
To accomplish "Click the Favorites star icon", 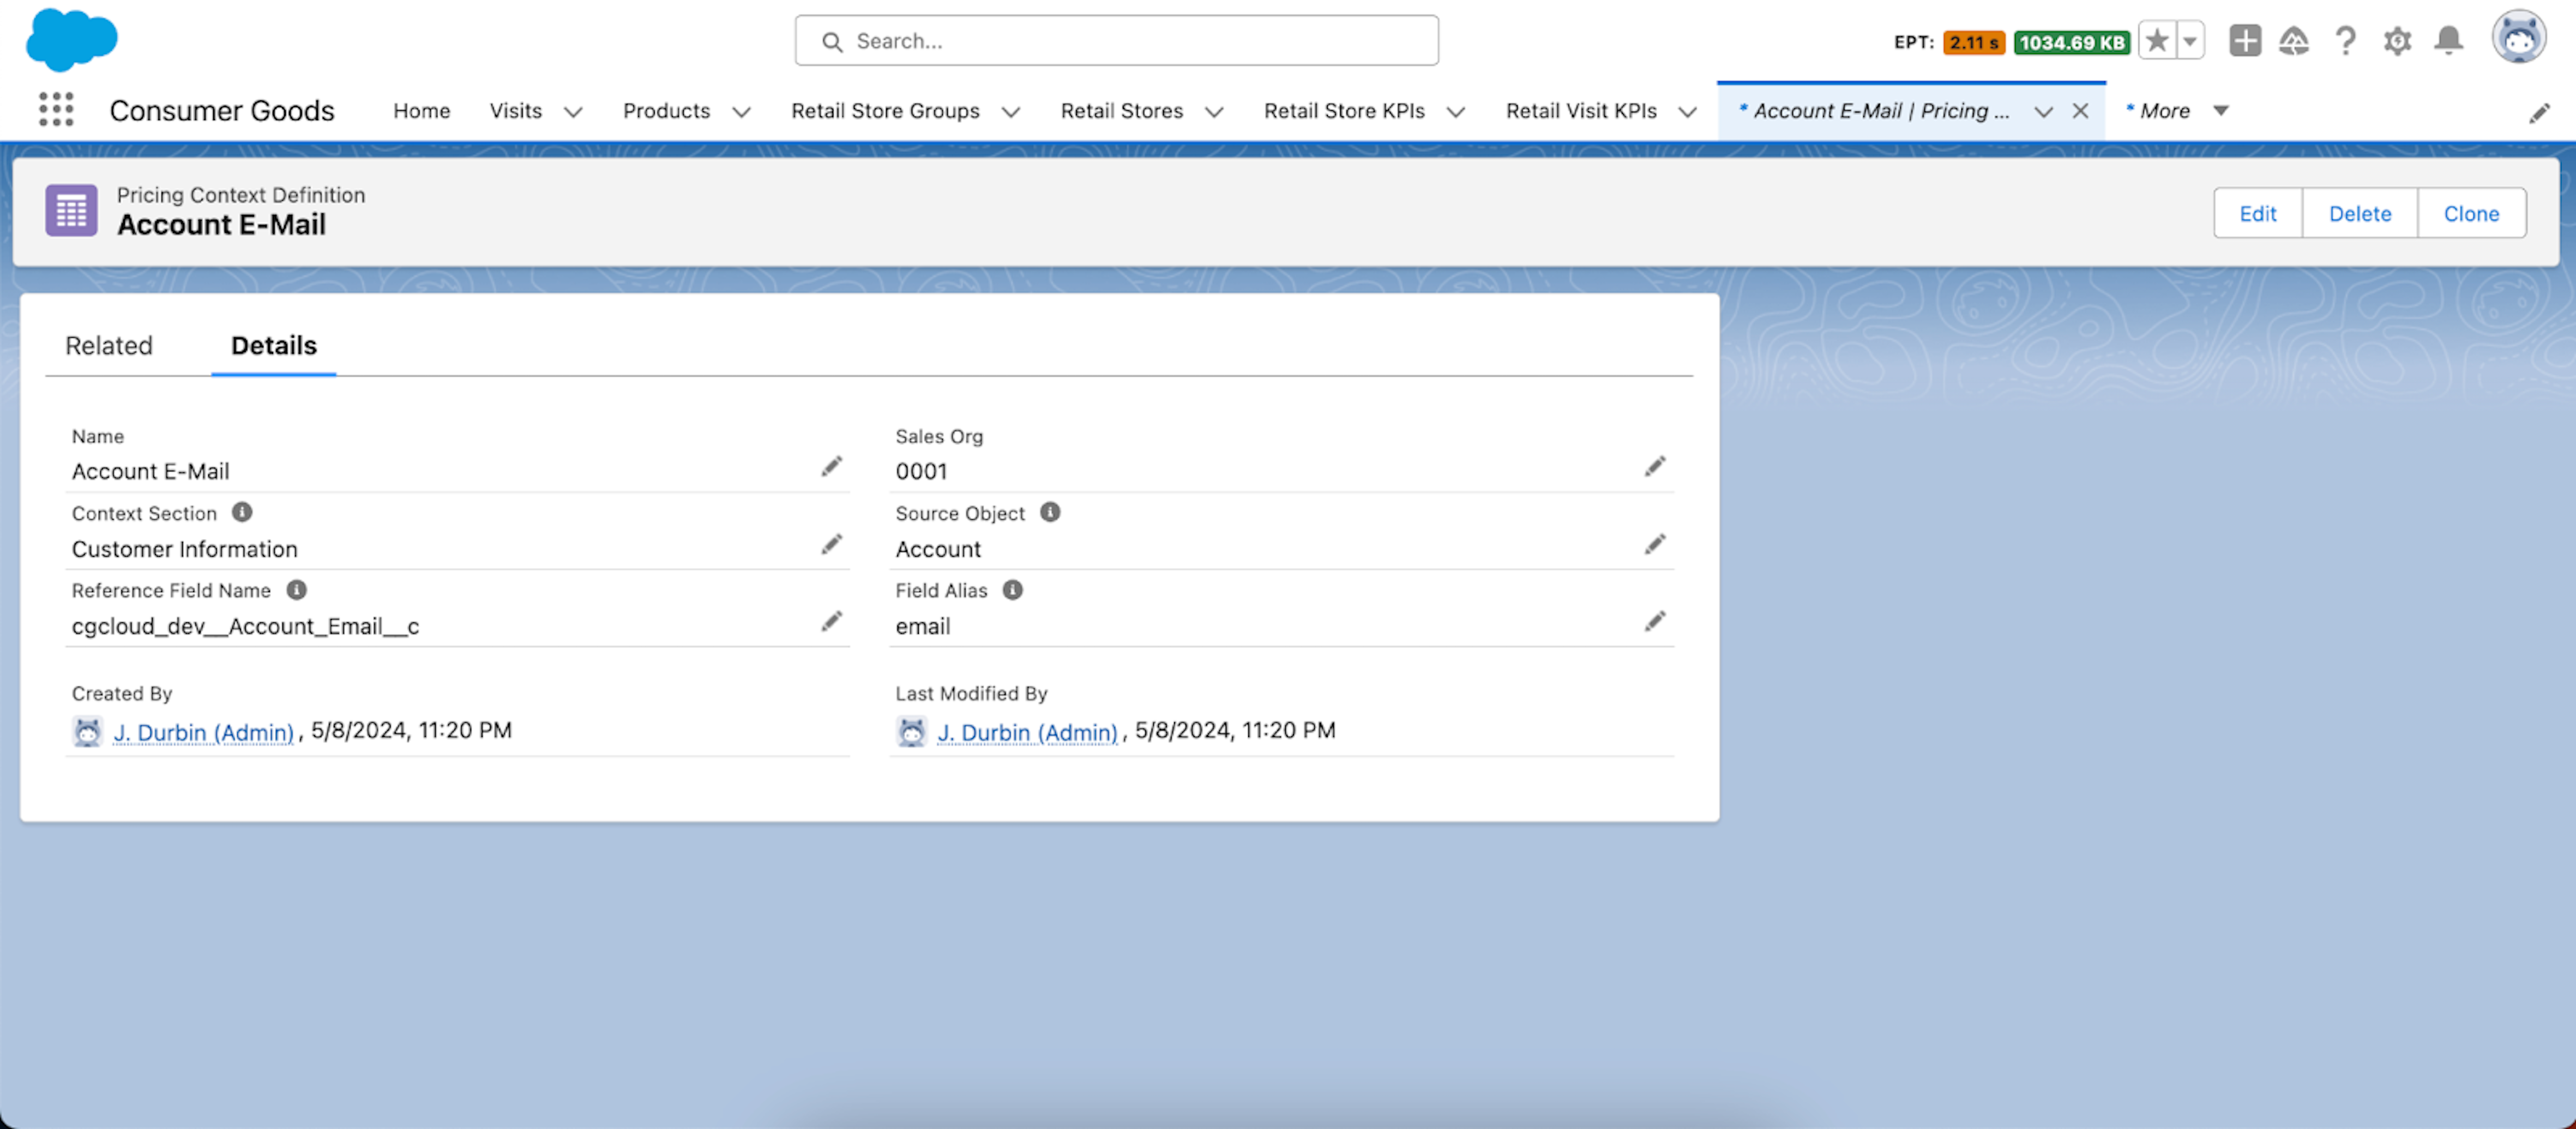I will tap(2157, 41).
